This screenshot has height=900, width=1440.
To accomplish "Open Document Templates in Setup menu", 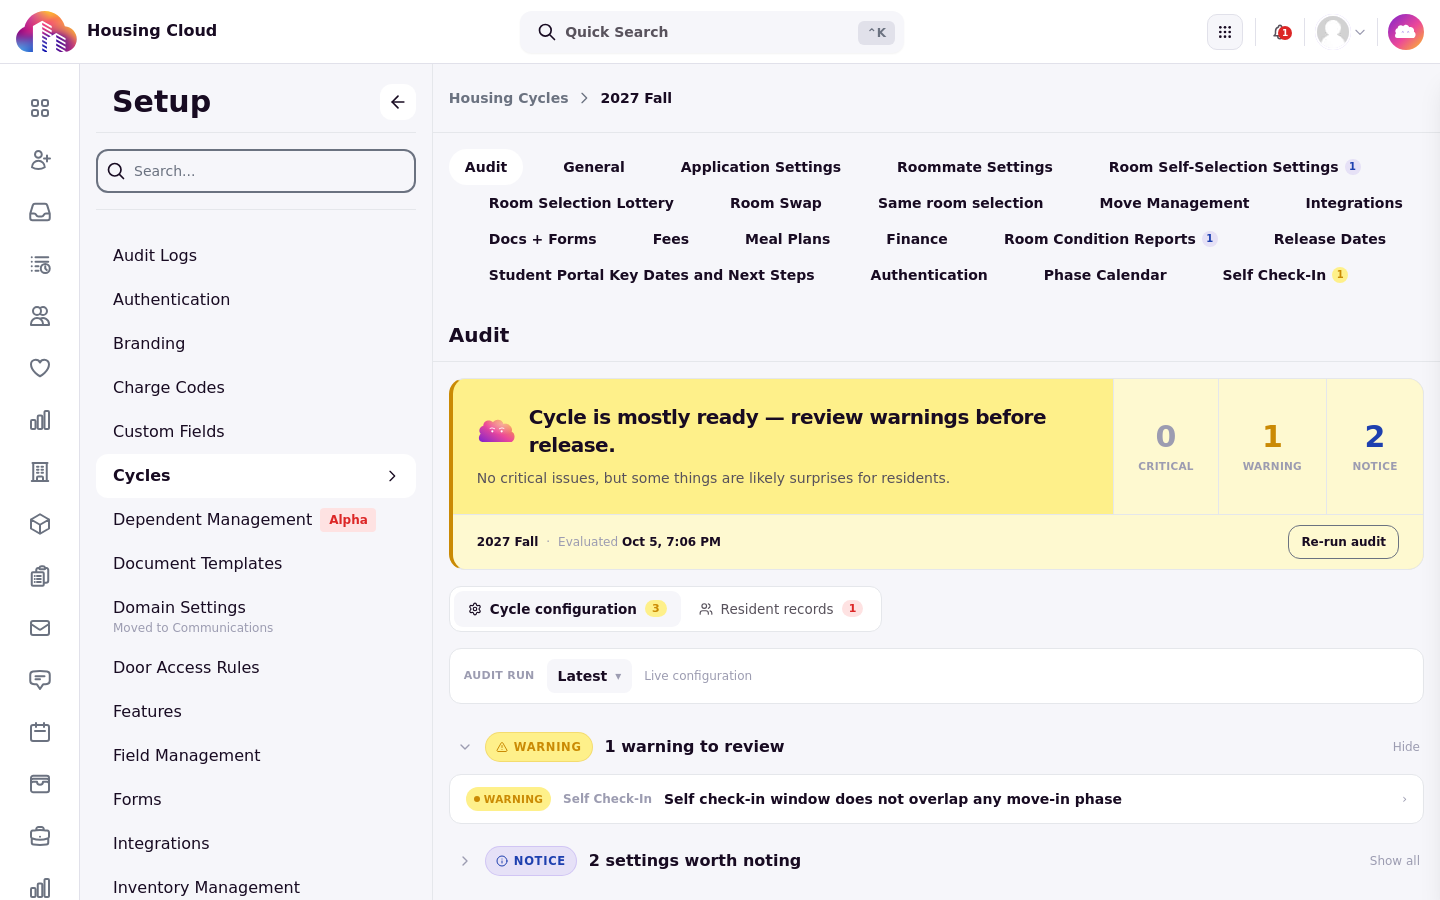I will (x=256, y=564).
